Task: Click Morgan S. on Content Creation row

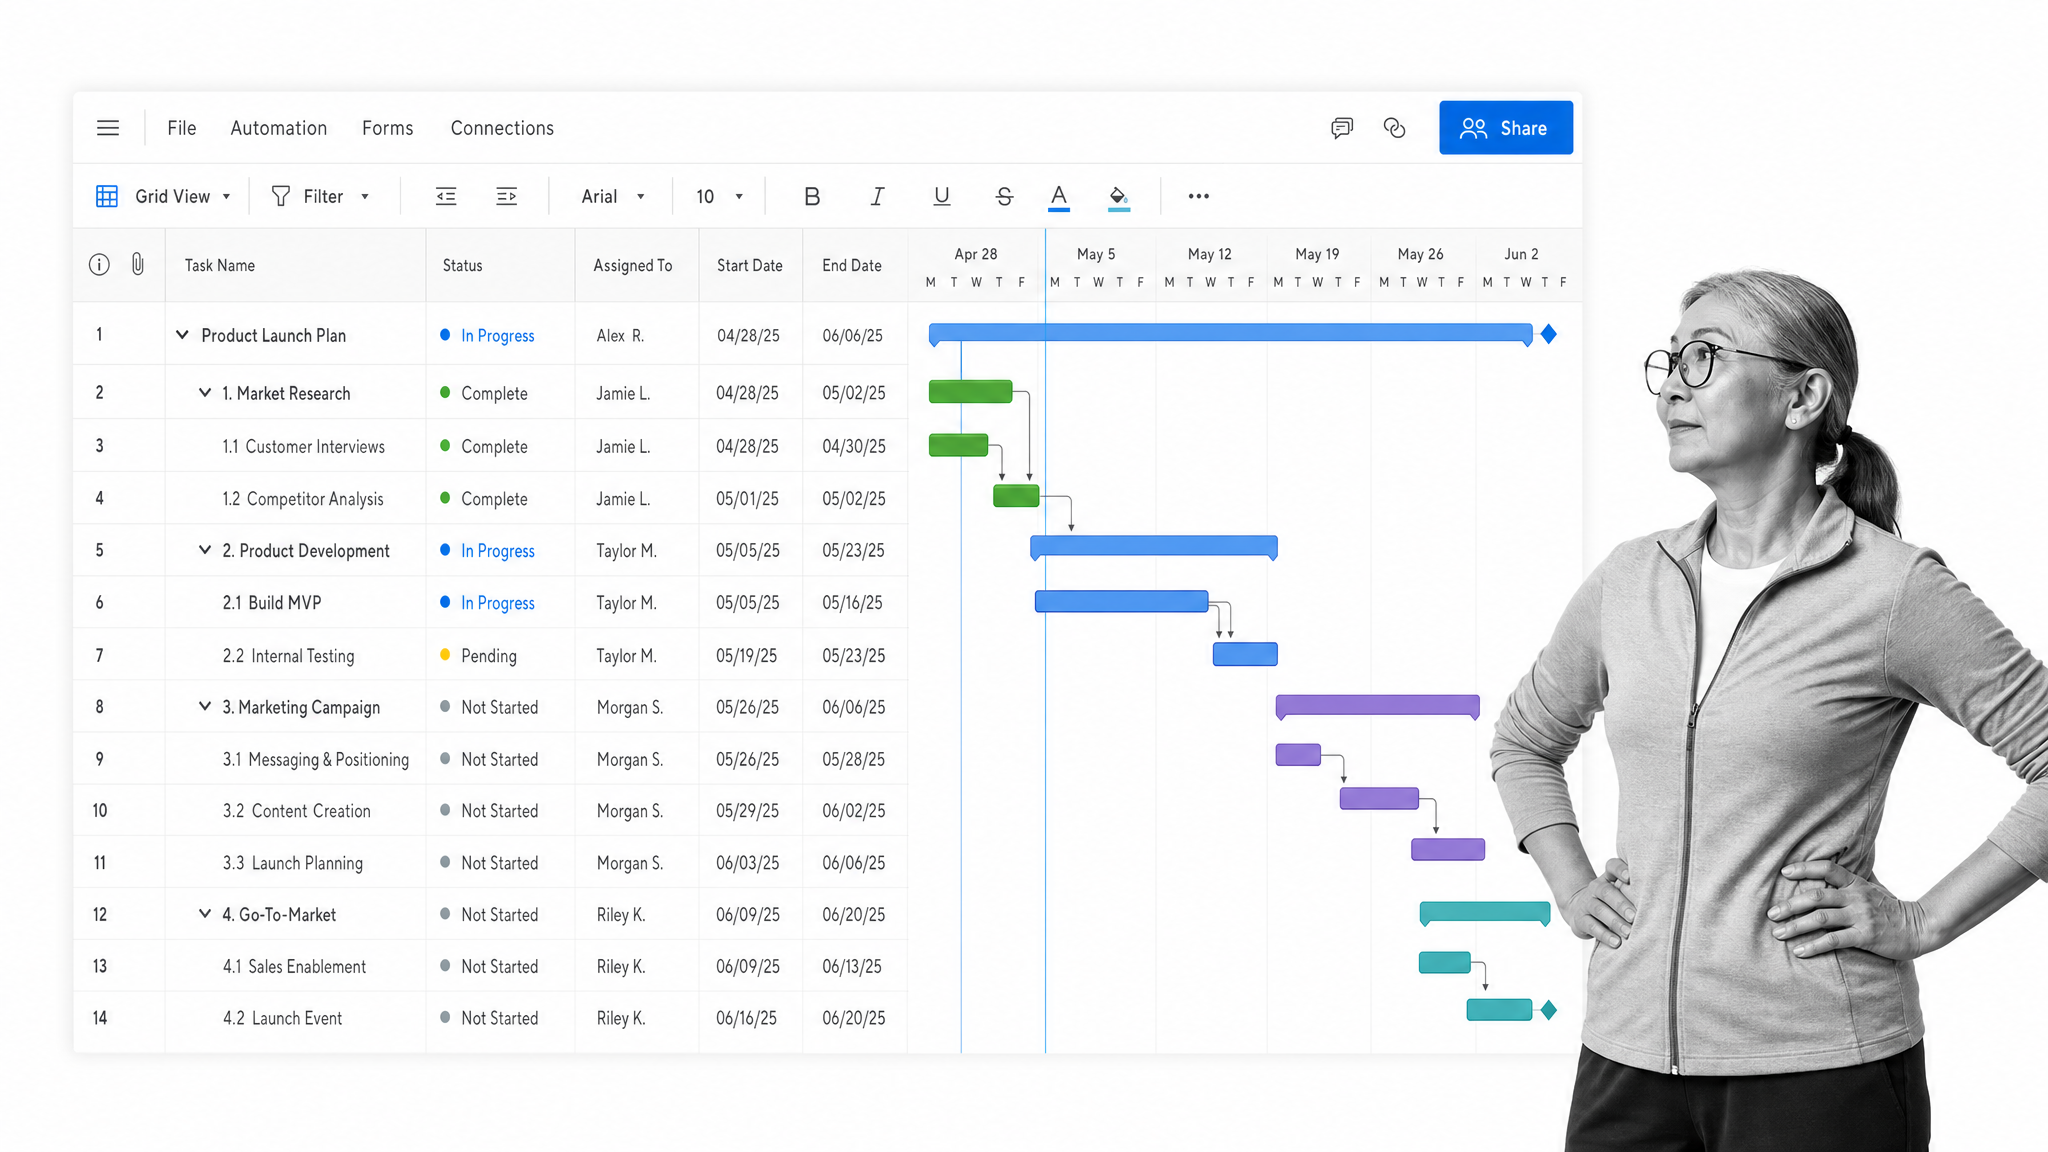Action: pyautogui.click(x=630, y=811)
